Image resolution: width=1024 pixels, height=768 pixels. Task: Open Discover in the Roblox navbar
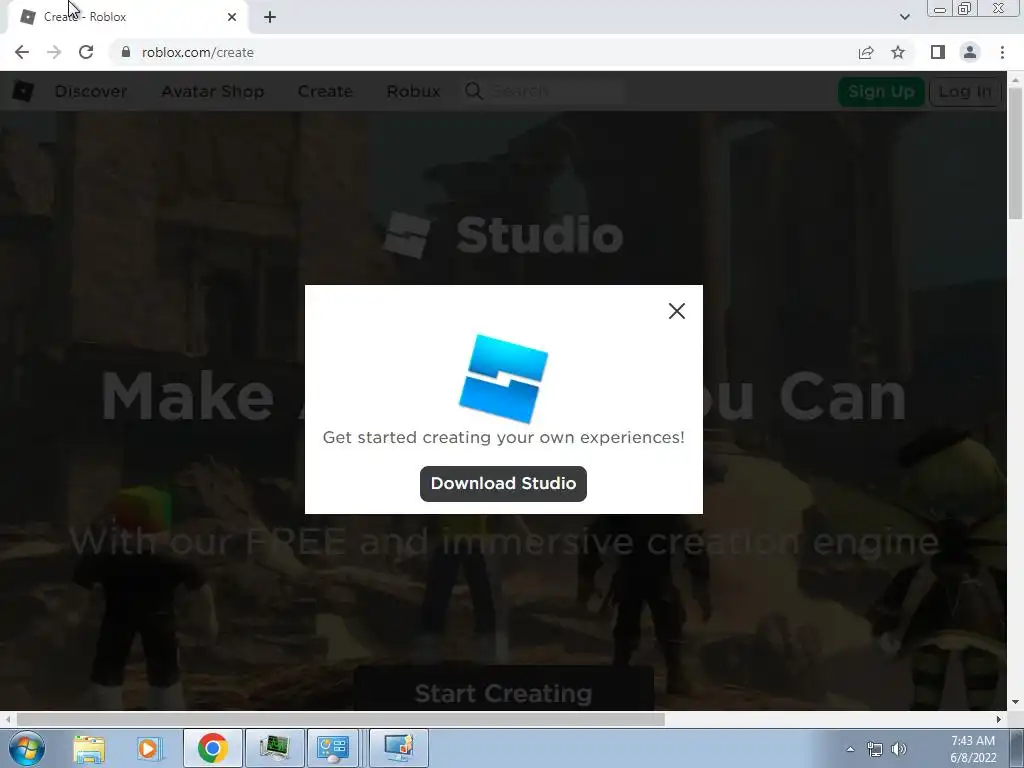pos(91,91)
